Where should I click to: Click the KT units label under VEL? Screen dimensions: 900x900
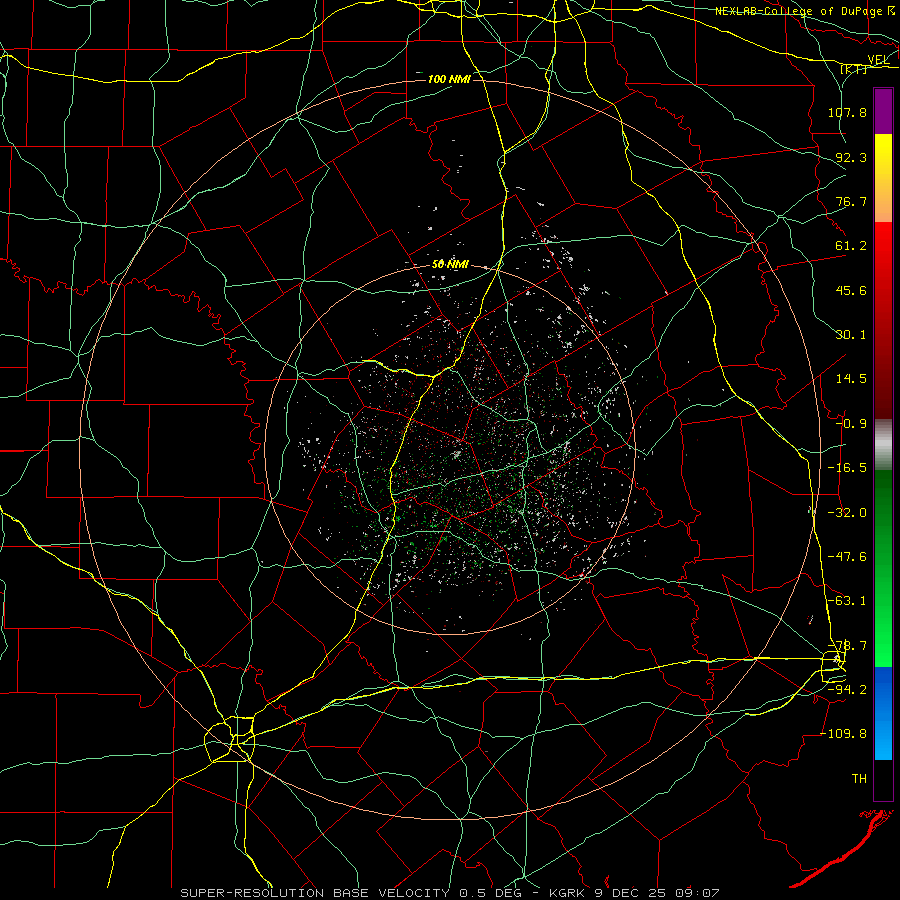[854, 69]
